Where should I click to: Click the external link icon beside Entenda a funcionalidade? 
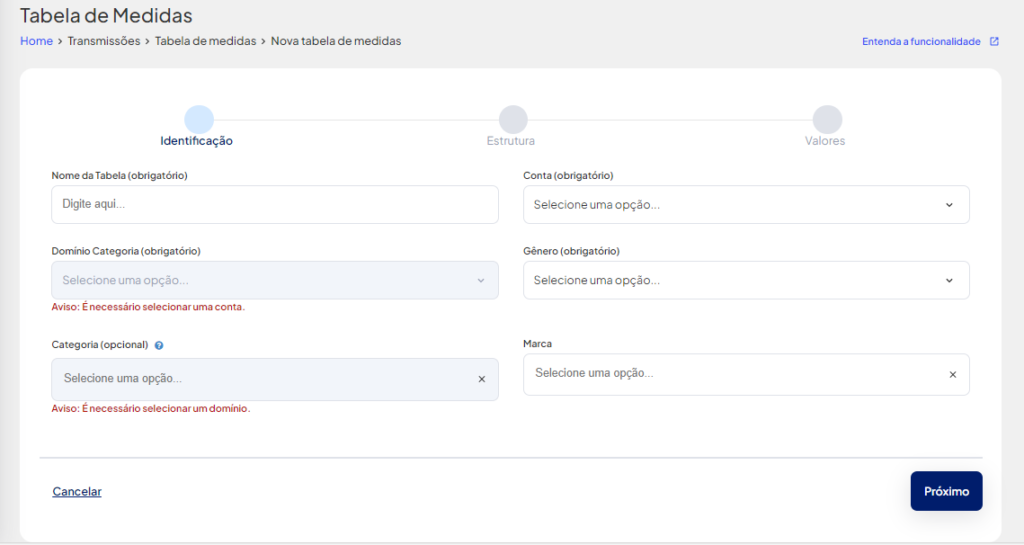994,41
